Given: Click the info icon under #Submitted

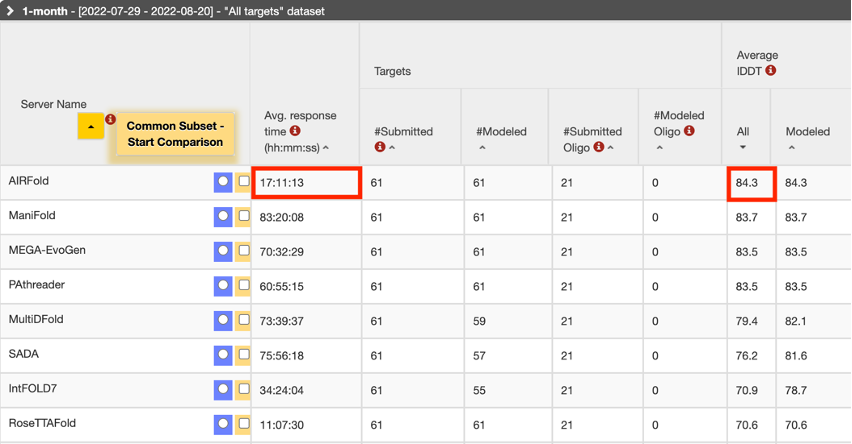Looking at the screenshot, I should 380,147.
